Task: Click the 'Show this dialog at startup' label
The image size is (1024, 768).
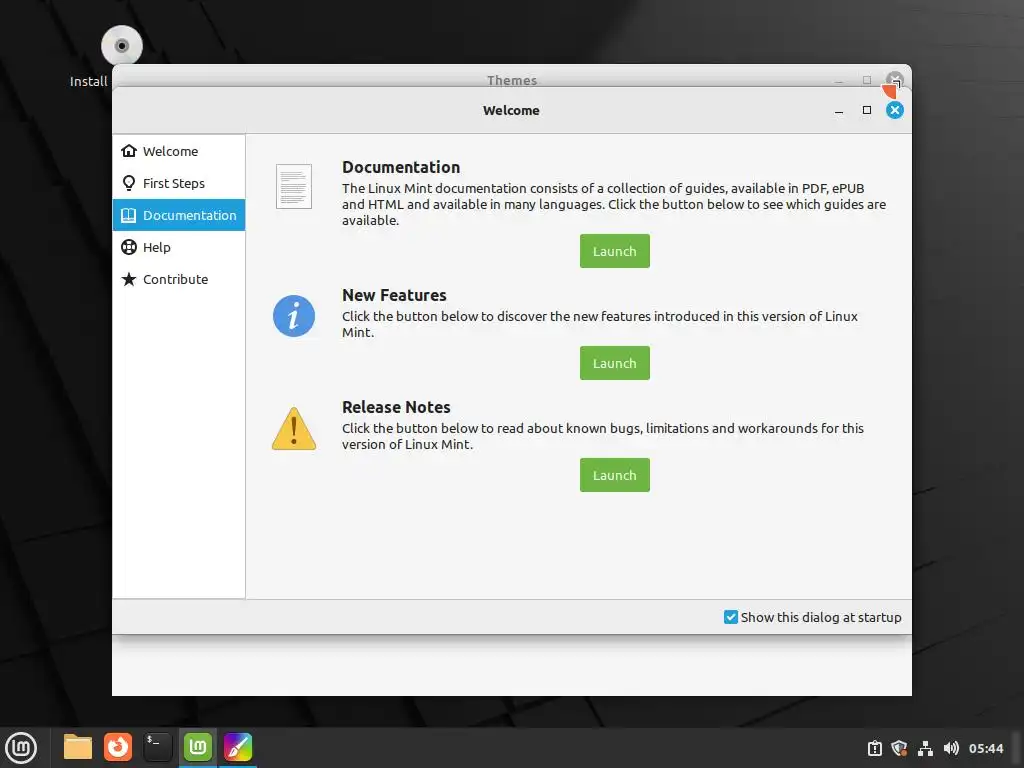Action: pos(821,617)
